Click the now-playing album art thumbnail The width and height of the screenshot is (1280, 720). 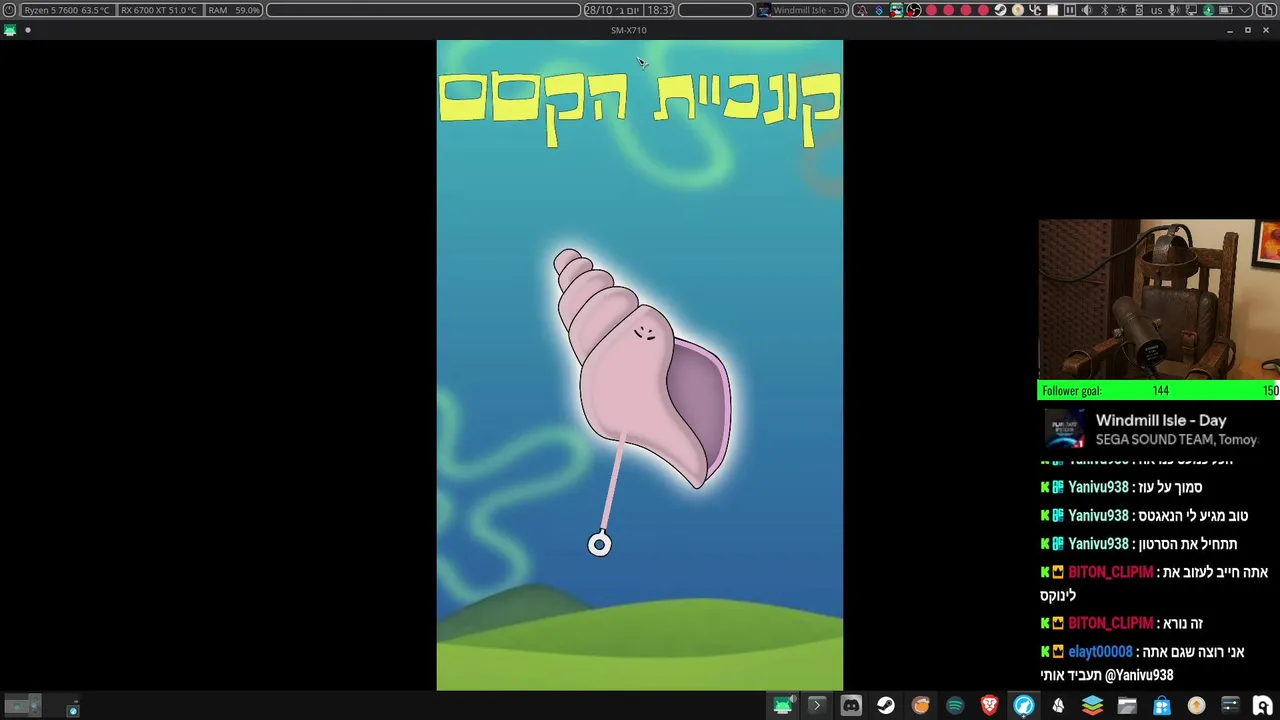(1064, 429)
